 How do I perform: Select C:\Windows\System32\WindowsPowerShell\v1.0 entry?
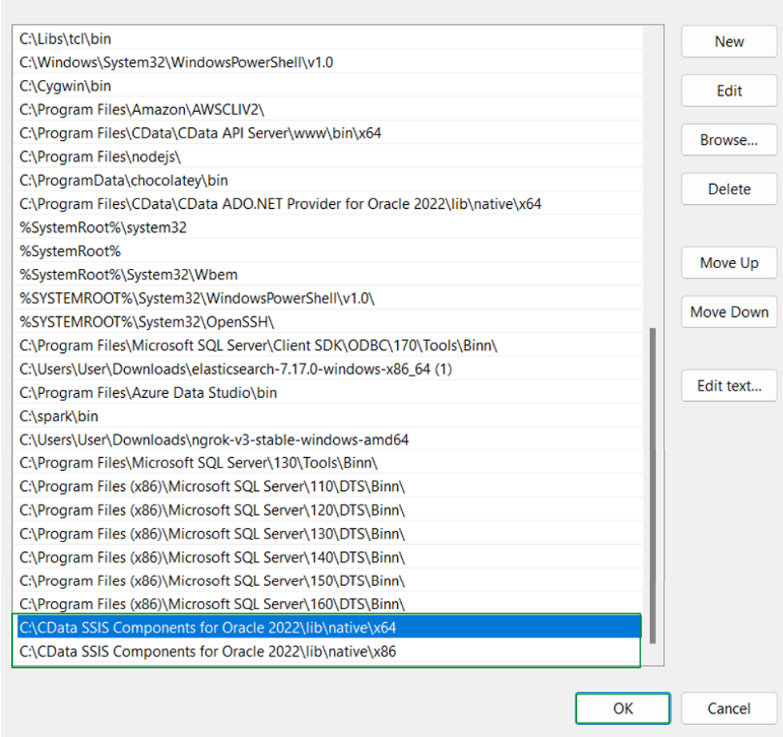click(328, 62)
